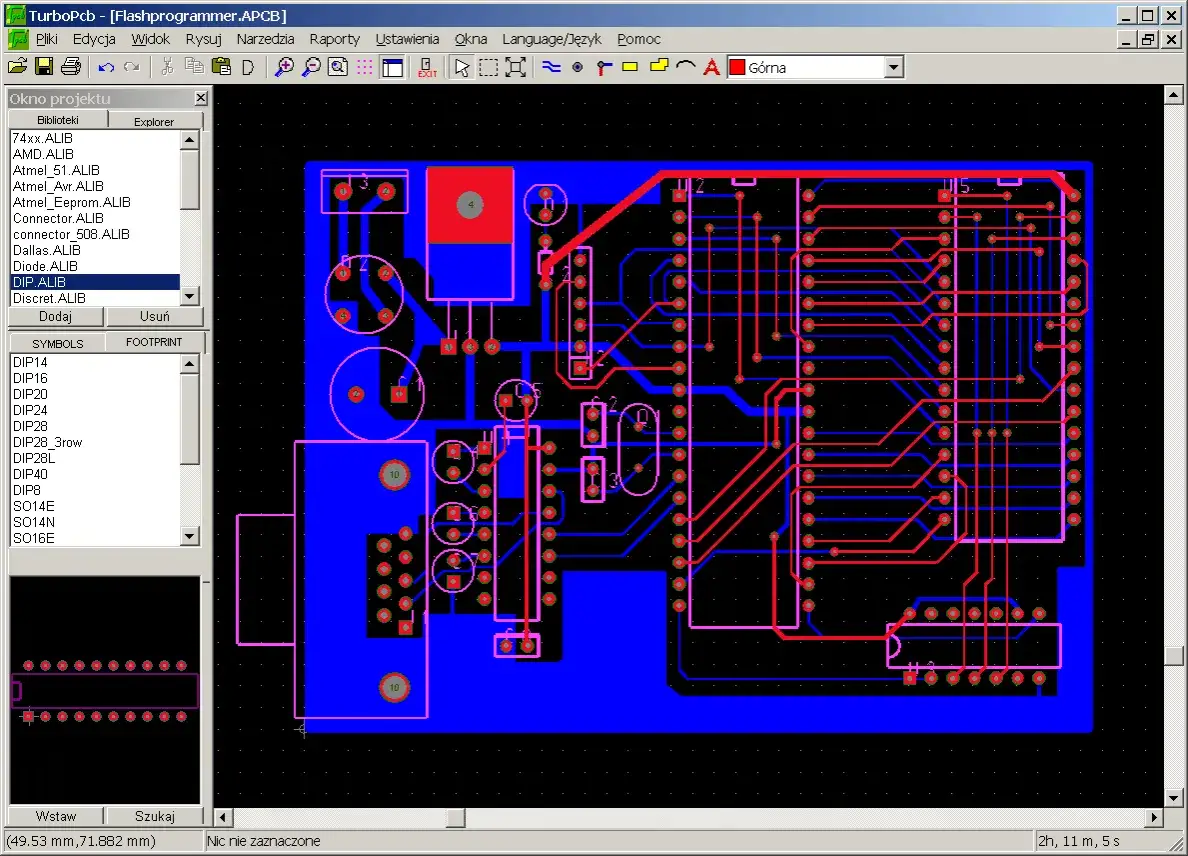The width and height of the screenshot is (1188, 856).
Task: Activate the track routing tool (wavy lines icon)
Action: tap(551, 67)
